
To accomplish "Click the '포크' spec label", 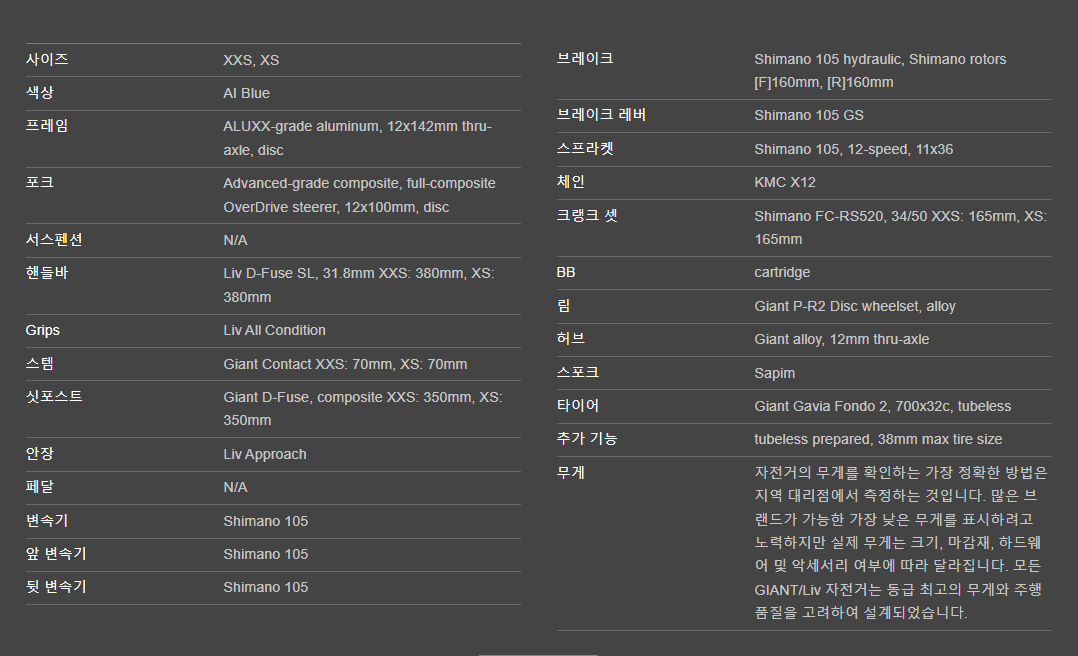I will tap(40, 183).
